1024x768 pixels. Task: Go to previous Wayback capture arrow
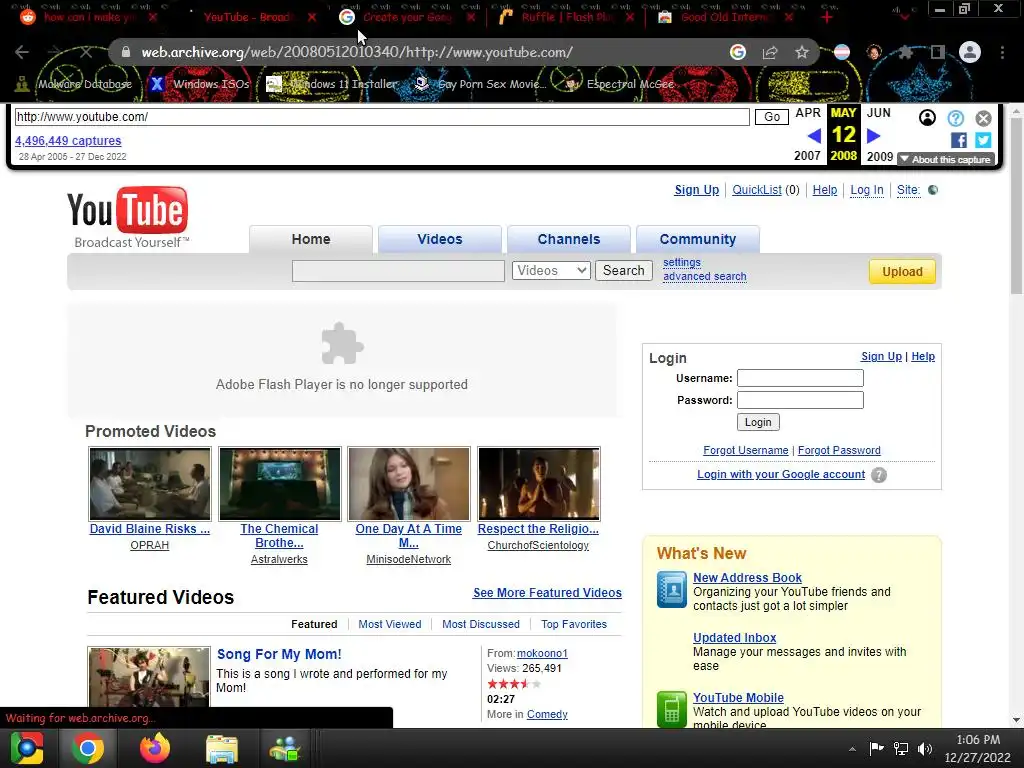click(x=814, y=136)
